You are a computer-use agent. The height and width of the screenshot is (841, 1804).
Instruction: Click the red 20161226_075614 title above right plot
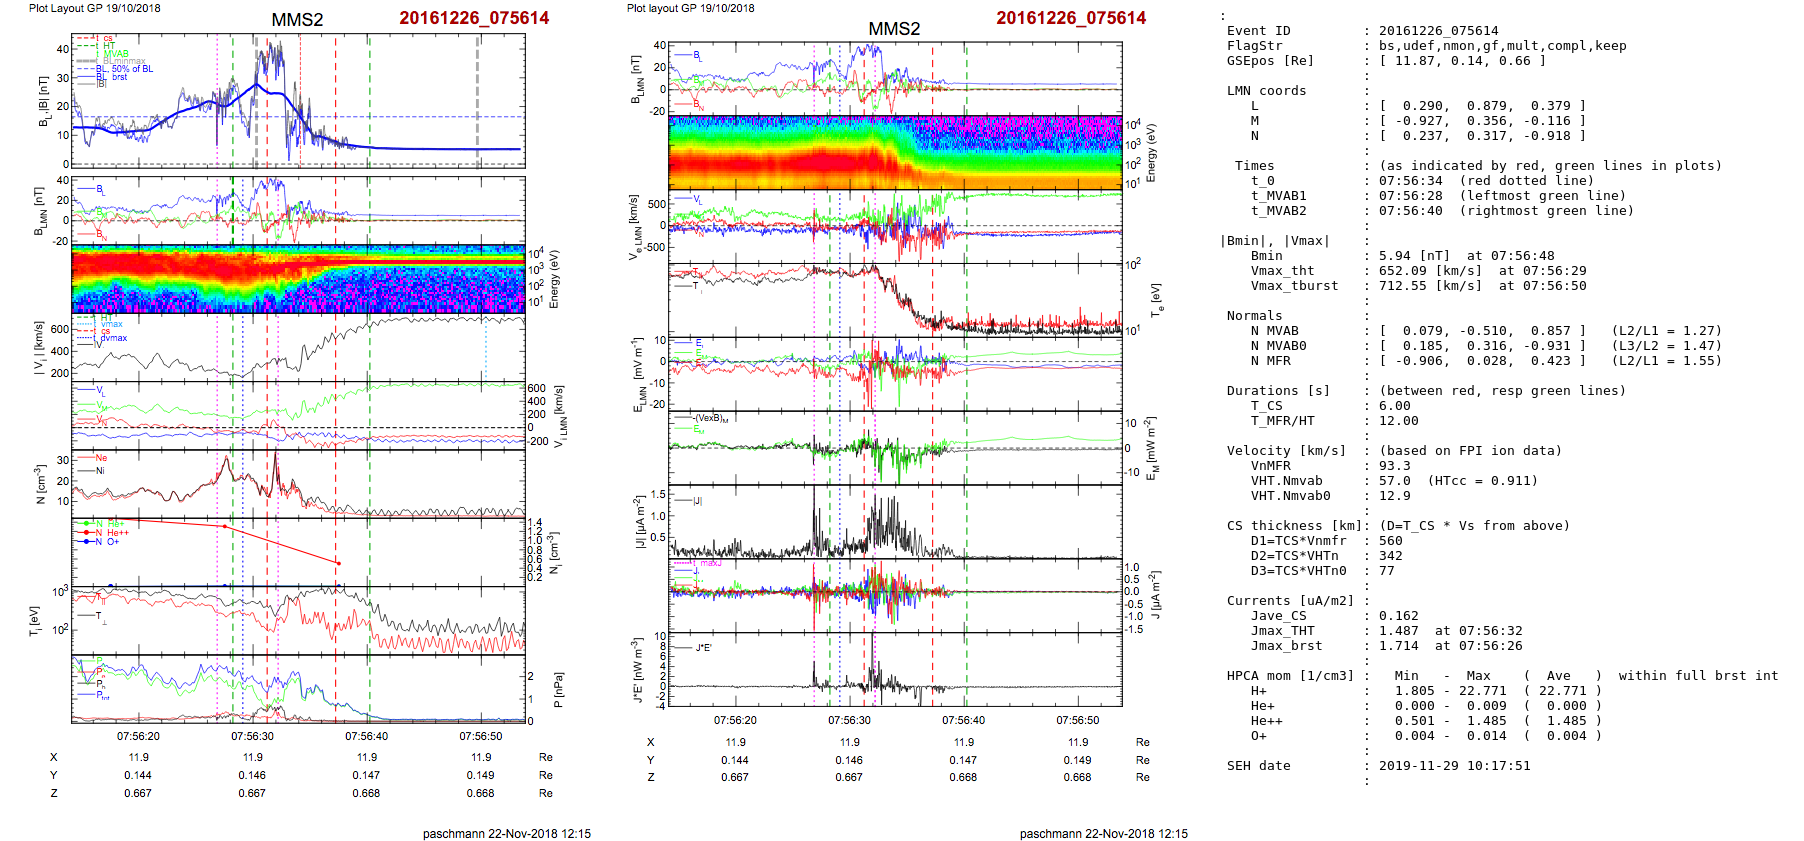click(1071, 18)
